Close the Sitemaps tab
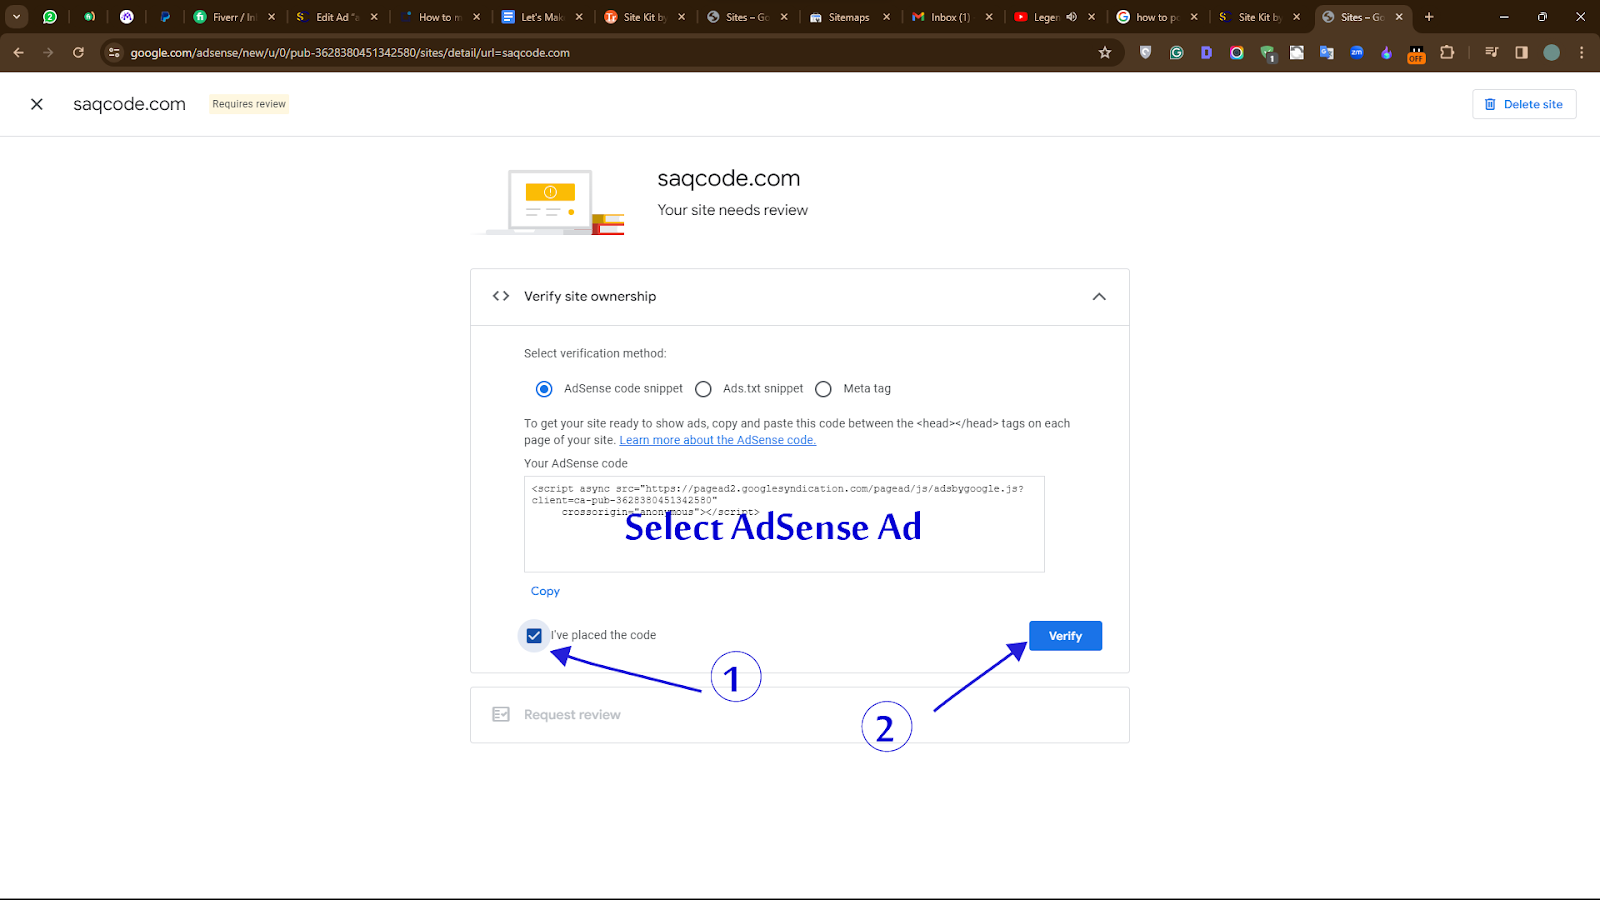 tap(886, 17)
